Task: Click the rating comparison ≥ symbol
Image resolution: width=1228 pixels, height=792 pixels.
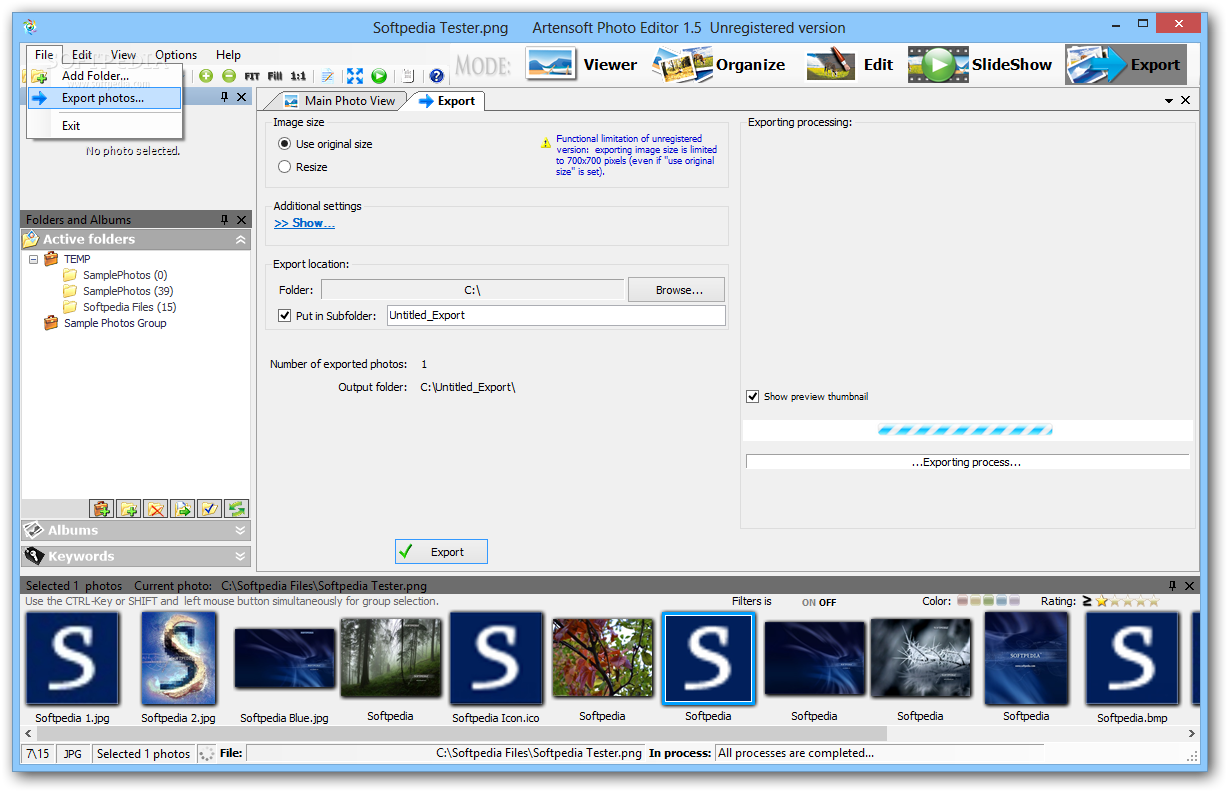Action: [x=1086, y=601]
